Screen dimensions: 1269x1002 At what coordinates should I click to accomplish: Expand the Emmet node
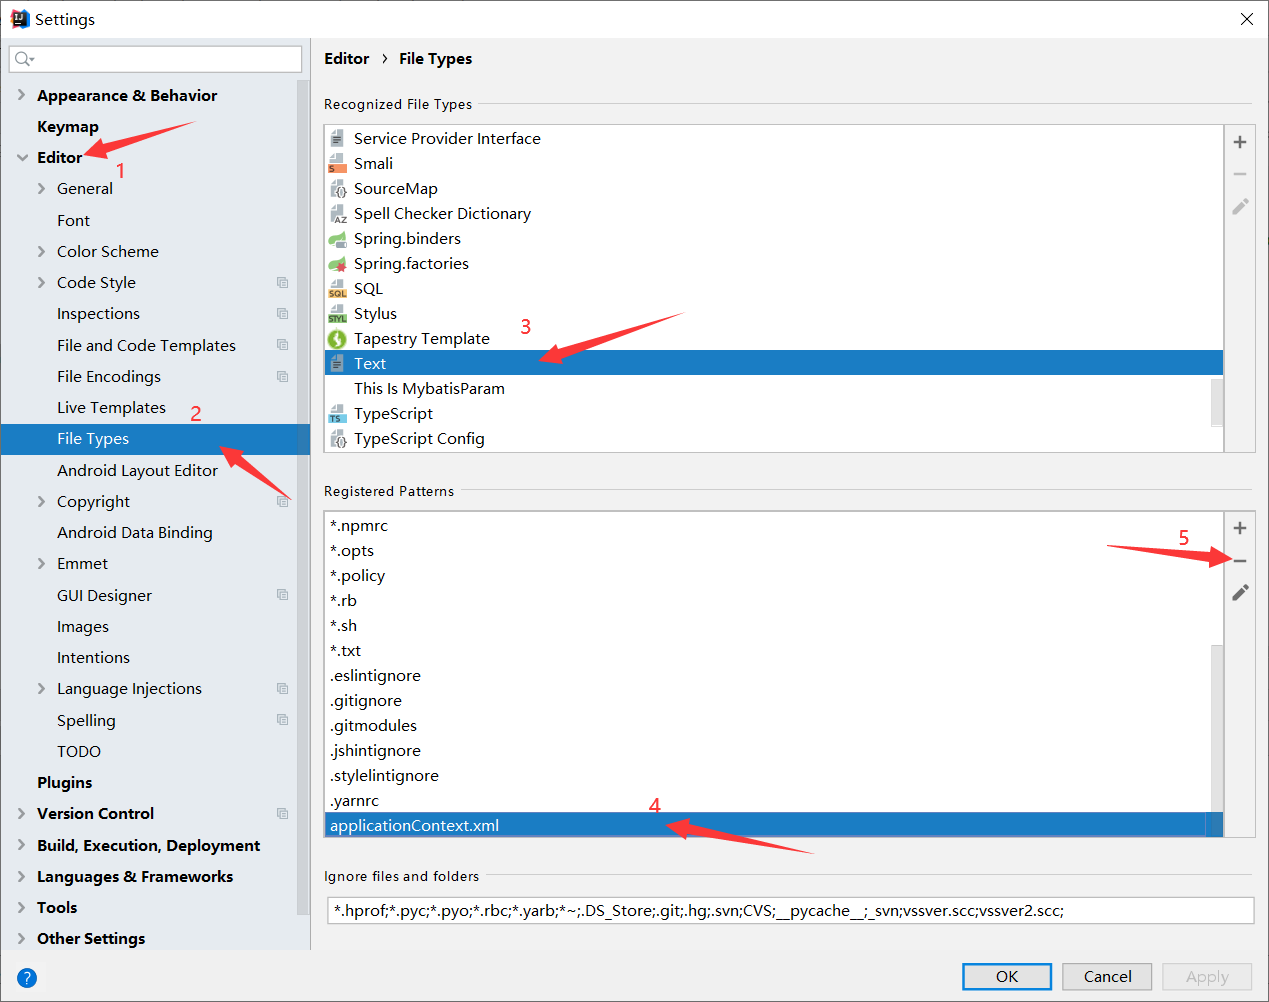click(41, 563)
